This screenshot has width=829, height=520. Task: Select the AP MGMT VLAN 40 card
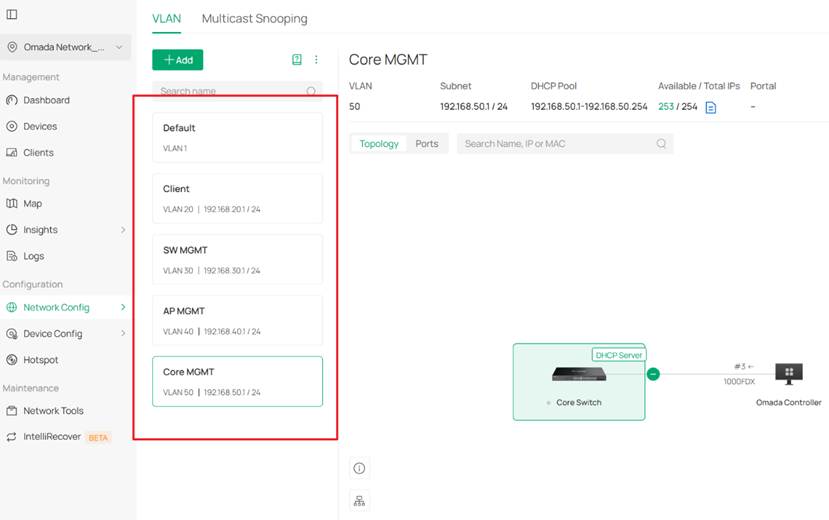point(237,320)
